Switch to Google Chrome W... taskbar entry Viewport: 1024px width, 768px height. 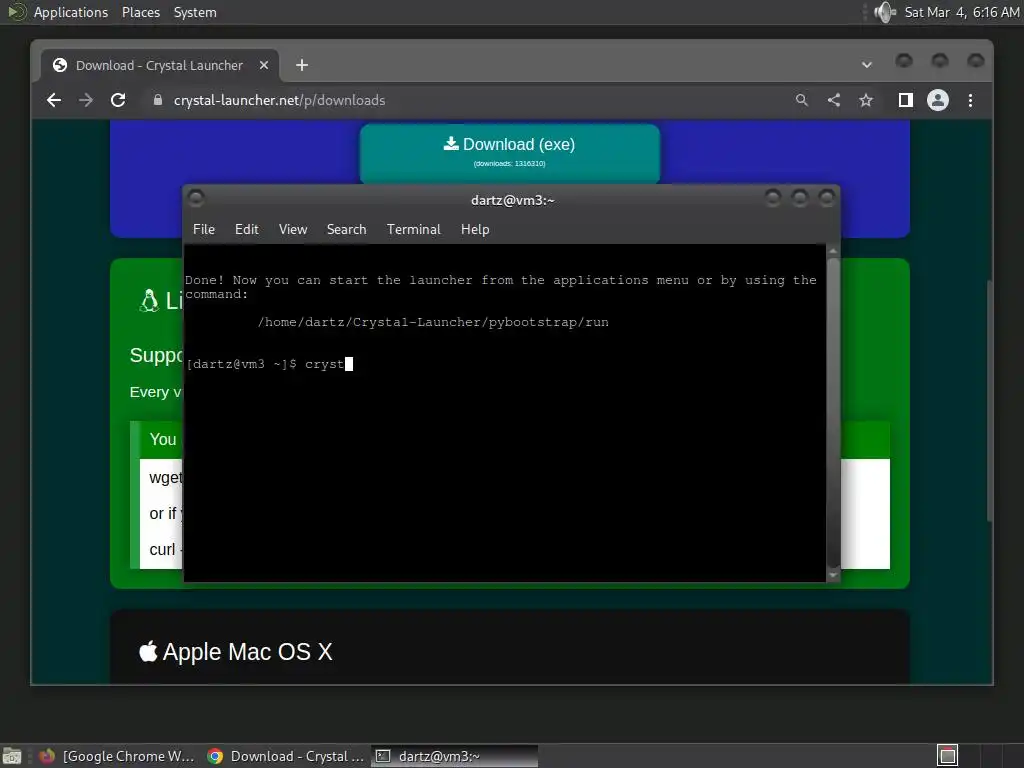click(116, 756)
